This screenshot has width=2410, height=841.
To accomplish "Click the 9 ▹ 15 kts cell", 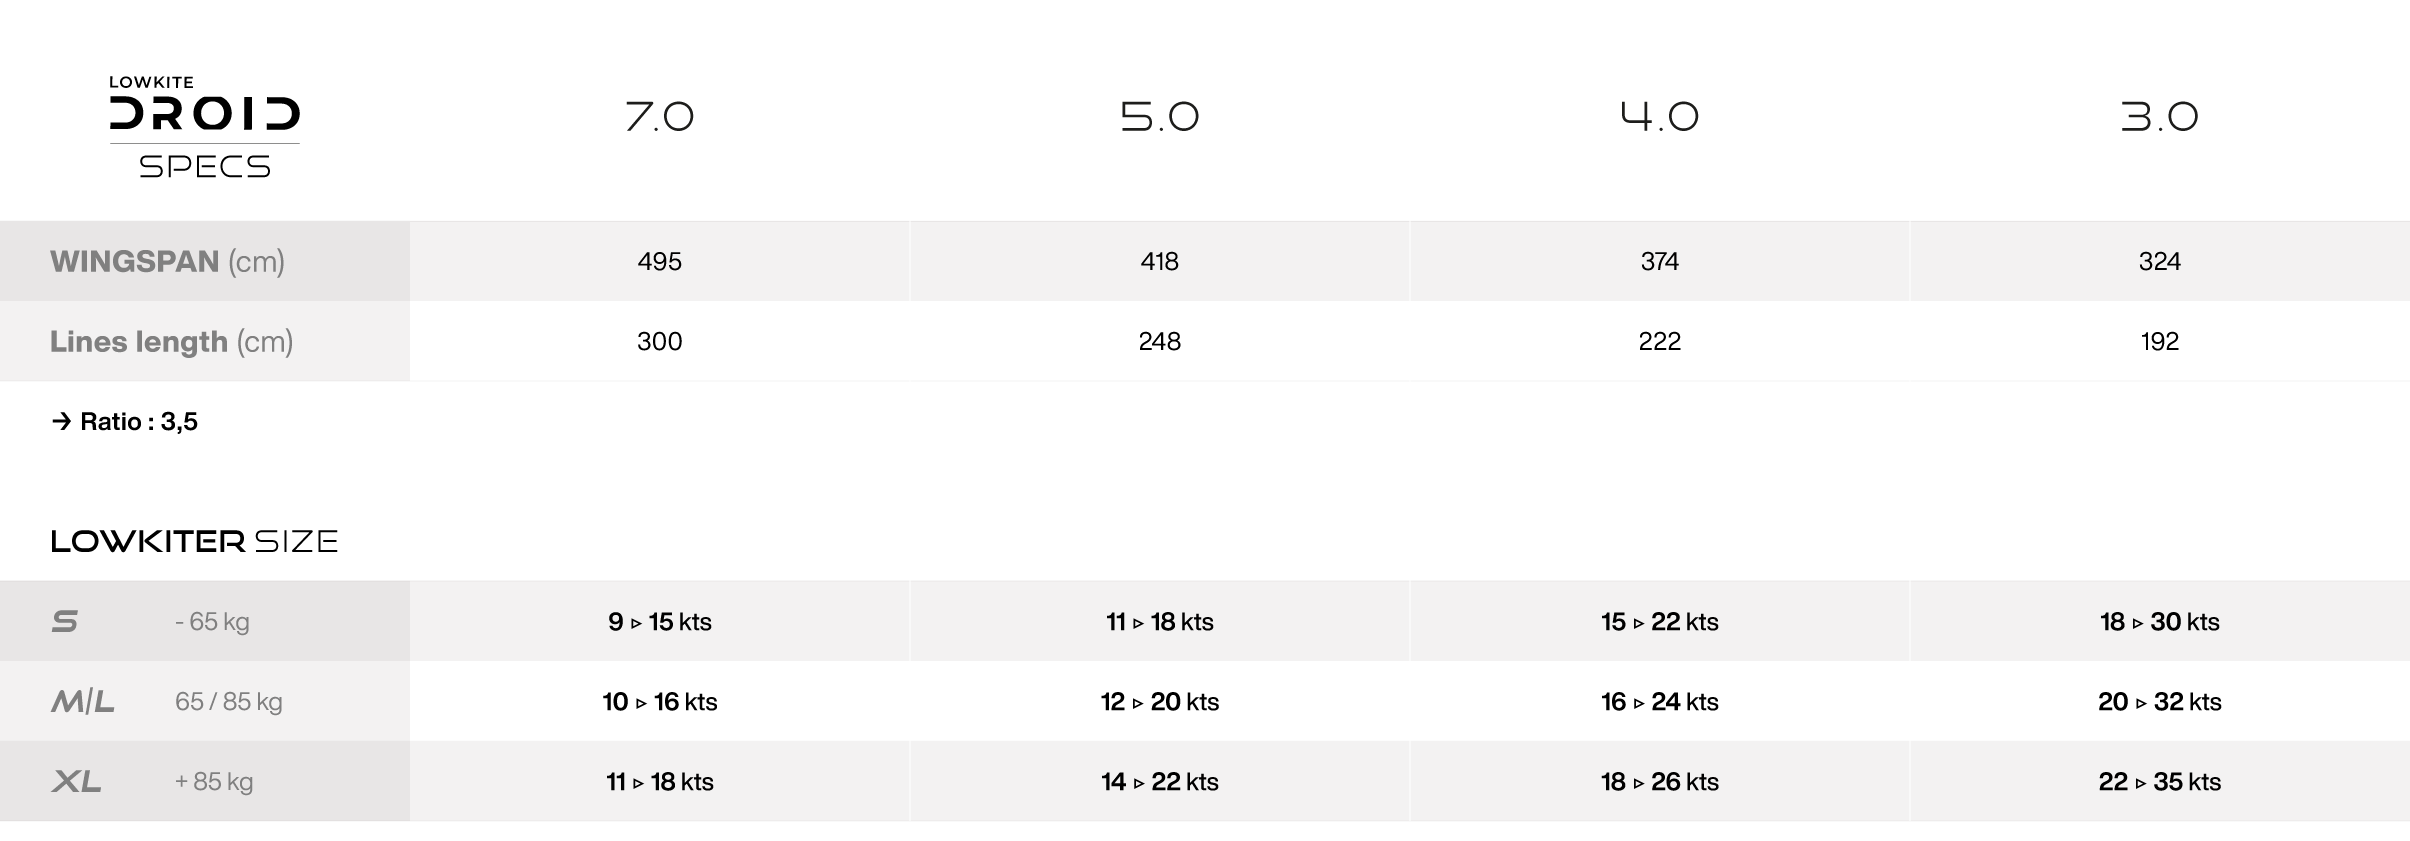I will (x=659, y=622).
